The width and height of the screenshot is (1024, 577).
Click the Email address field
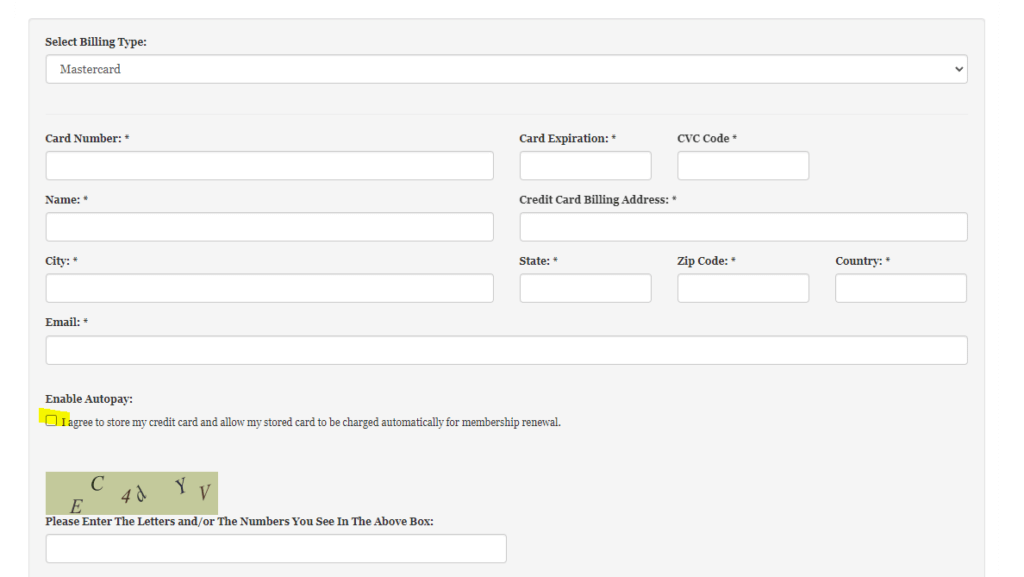point(506,350)
